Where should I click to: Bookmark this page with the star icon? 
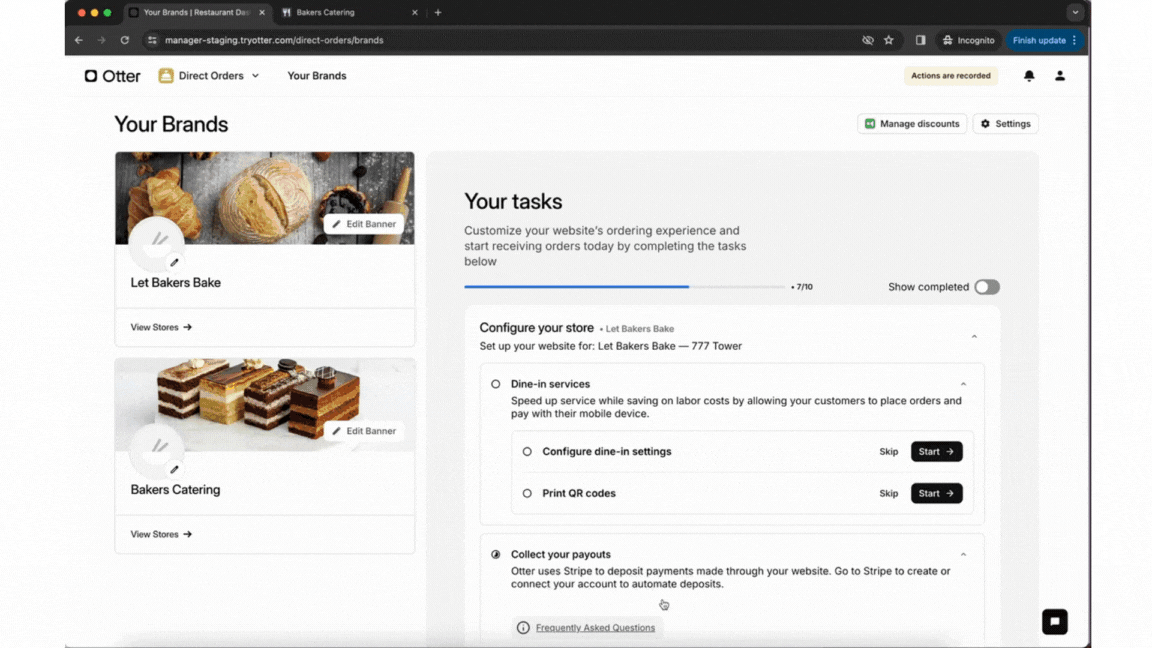pyautogui.click(x=888, y=40)
